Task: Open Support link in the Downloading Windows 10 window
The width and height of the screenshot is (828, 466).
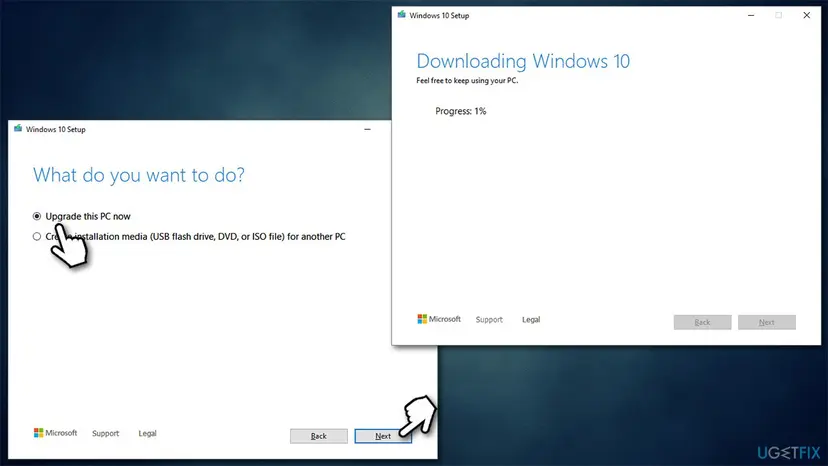Action: (x=489, y=320)
